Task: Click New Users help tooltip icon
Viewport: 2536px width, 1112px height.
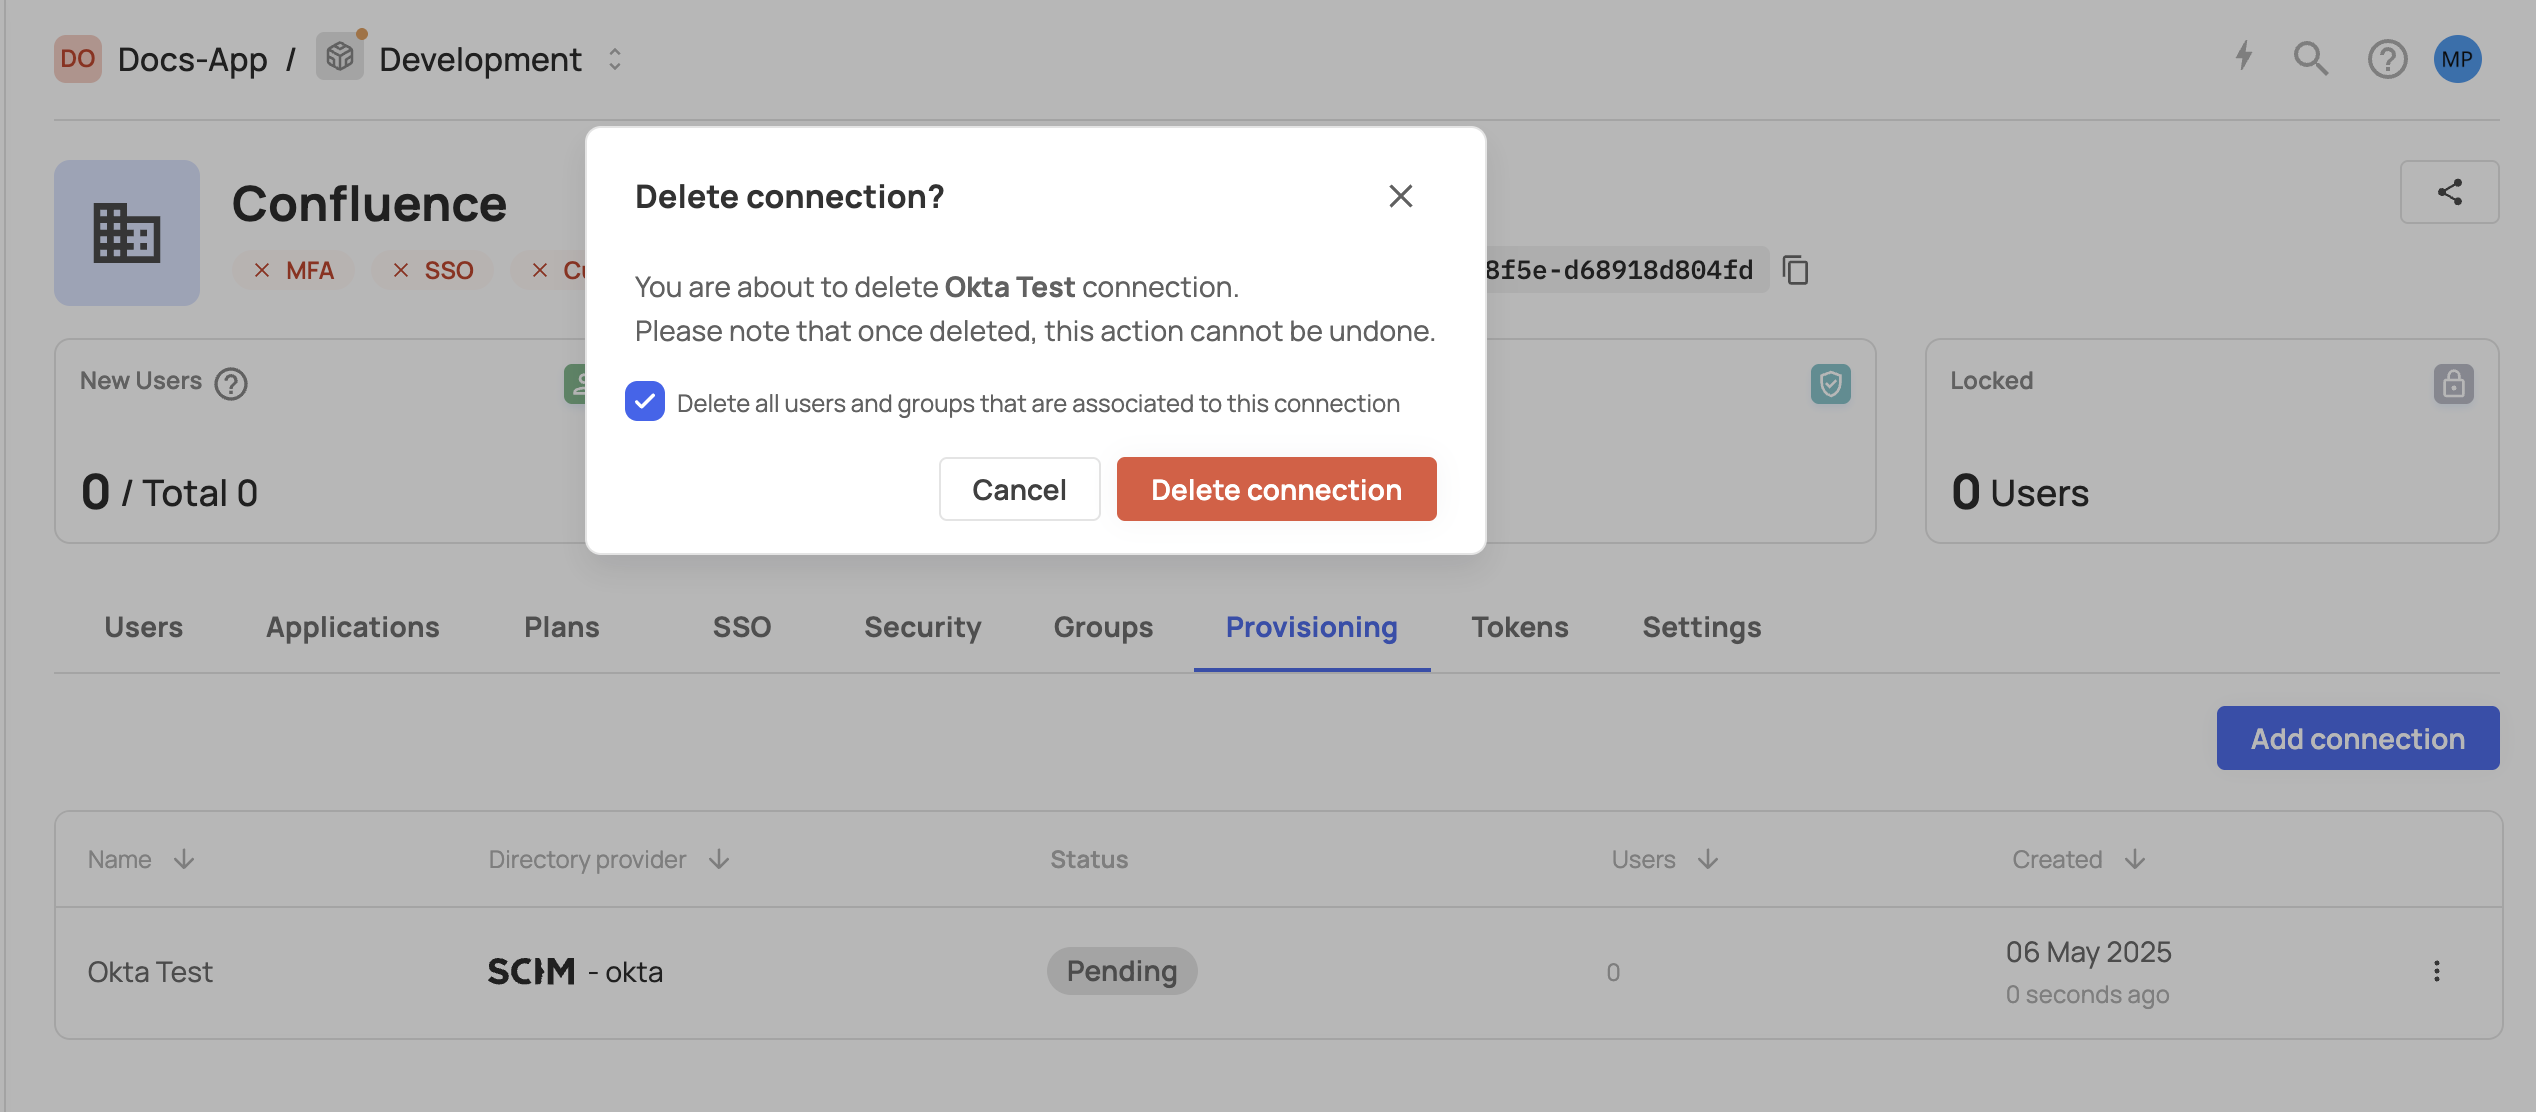Action: [x=231, y=384]
